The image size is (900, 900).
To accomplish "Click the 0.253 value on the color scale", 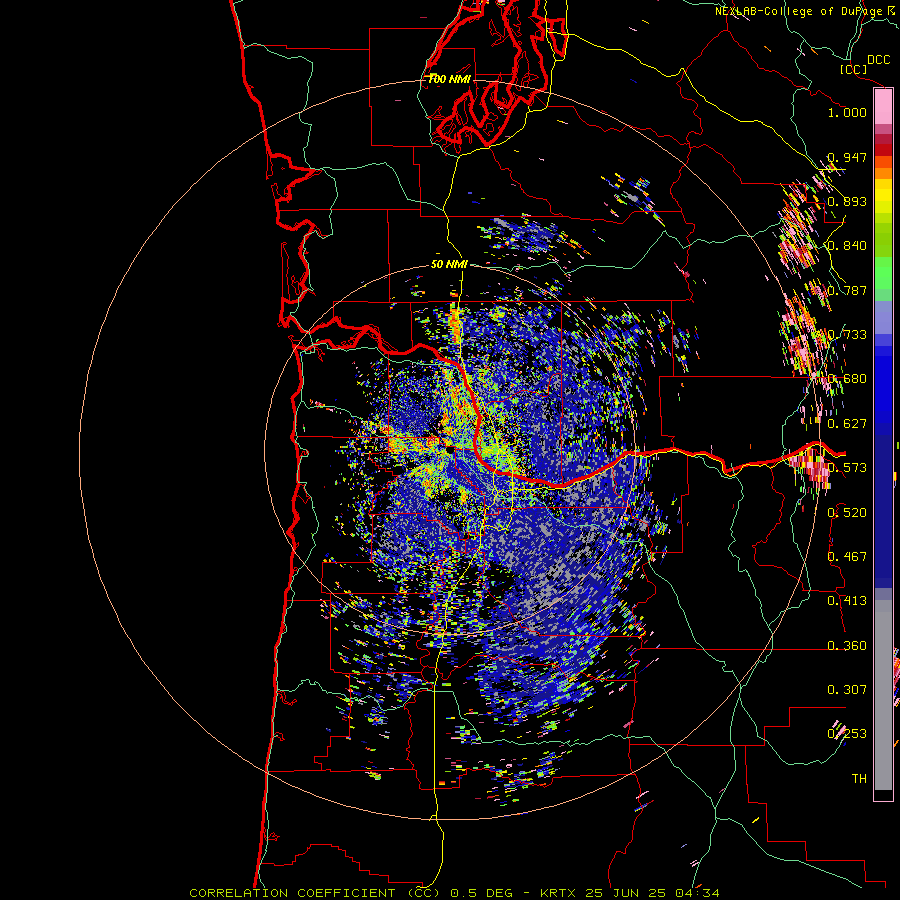I will point(847,734).
